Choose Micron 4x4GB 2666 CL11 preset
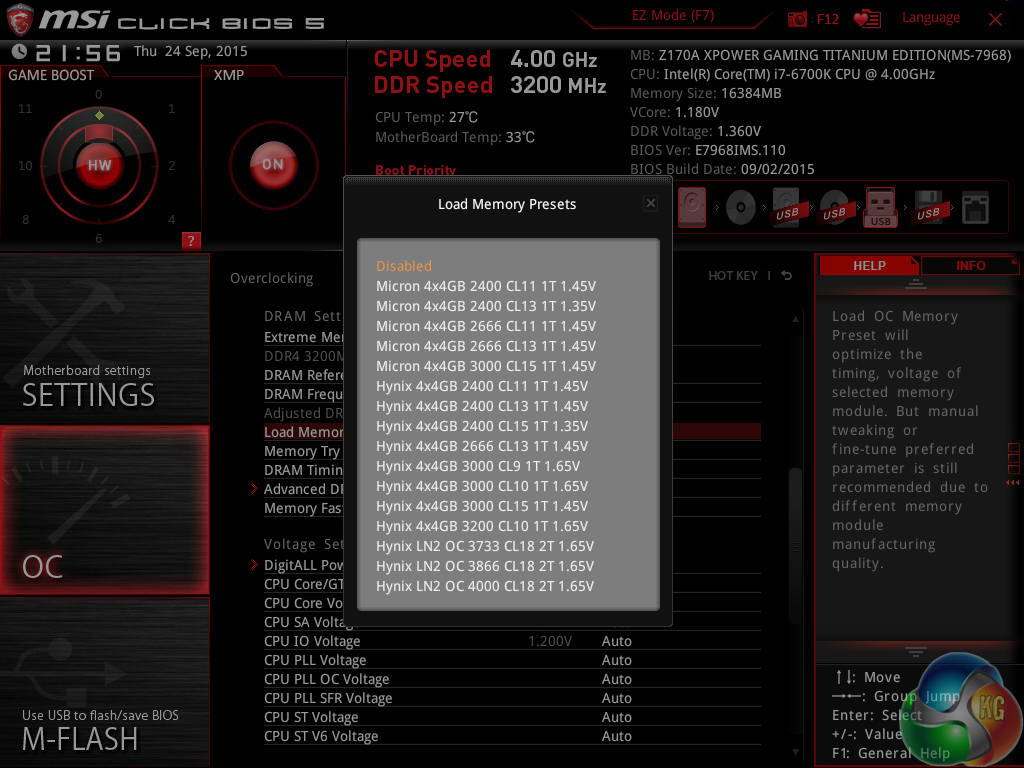This screenshot has width=1024, height=768. [x=486, y=326]
